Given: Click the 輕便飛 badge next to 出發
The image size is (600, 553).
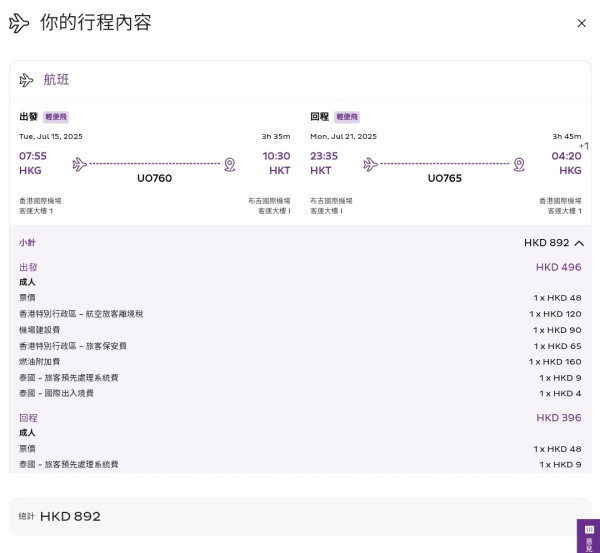Looking at the screenshot, I should coord(56,117).
